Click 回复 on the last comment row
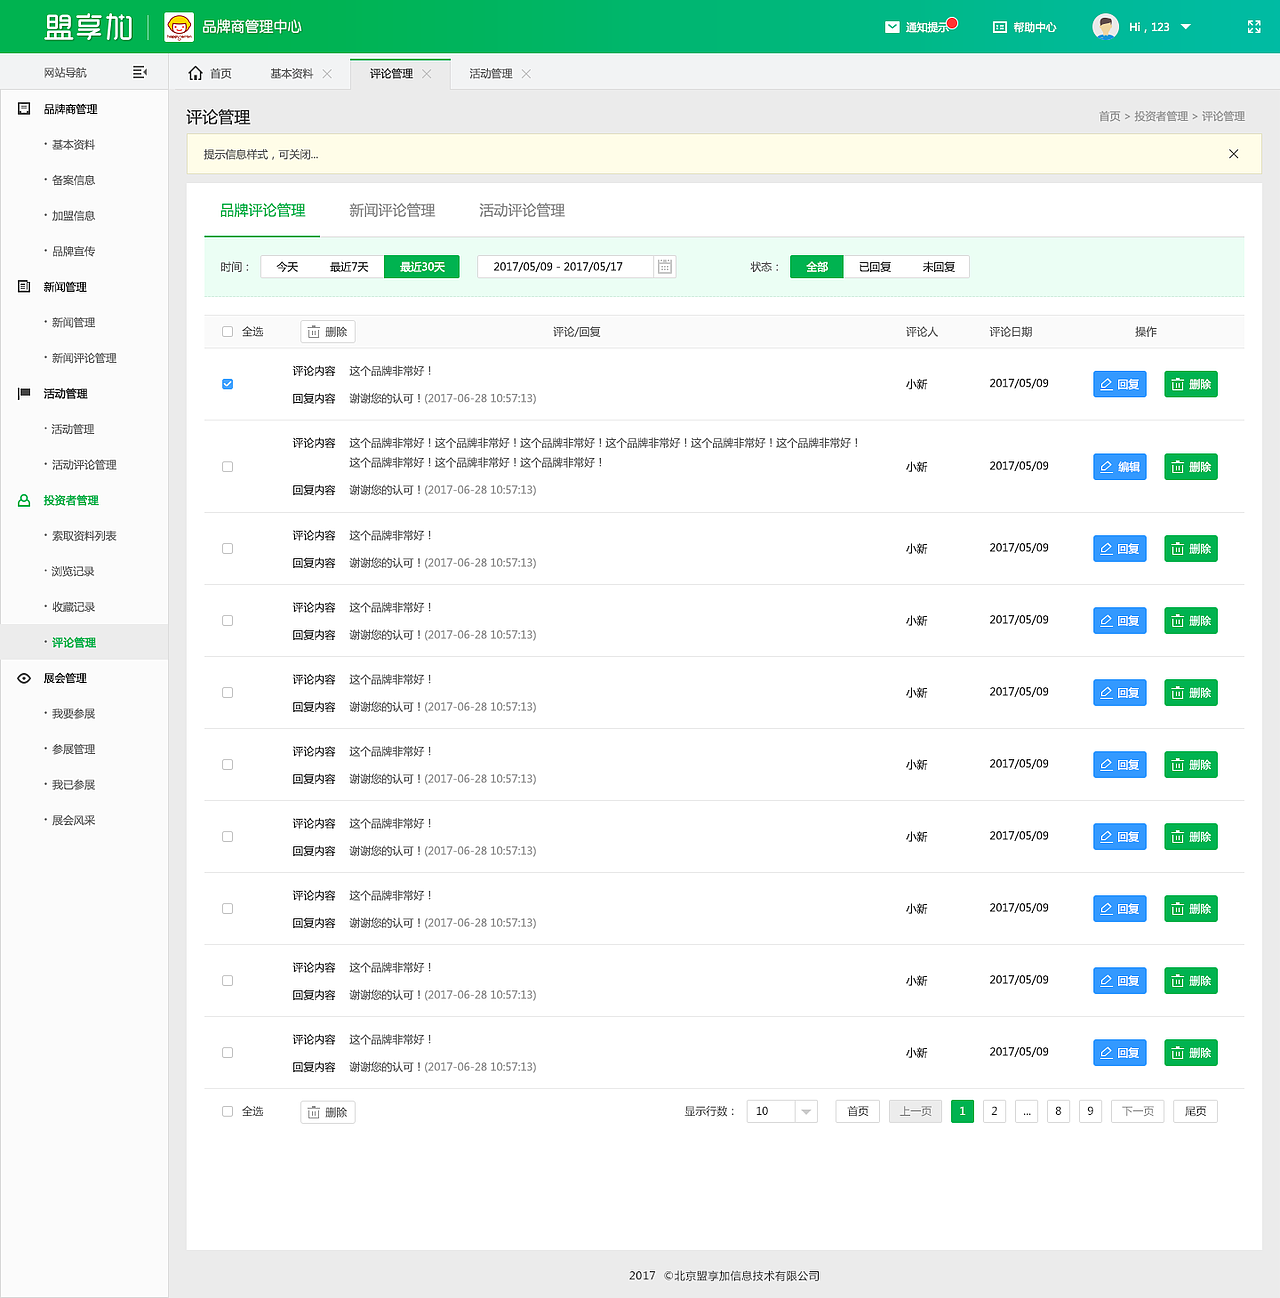Viewport: 1280px width, 1298px height. pos(1120,1053)
